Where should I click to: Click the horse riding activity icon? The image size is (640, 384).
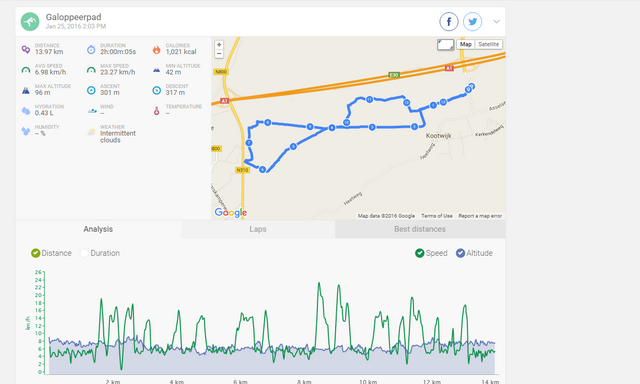pos(30,22)
